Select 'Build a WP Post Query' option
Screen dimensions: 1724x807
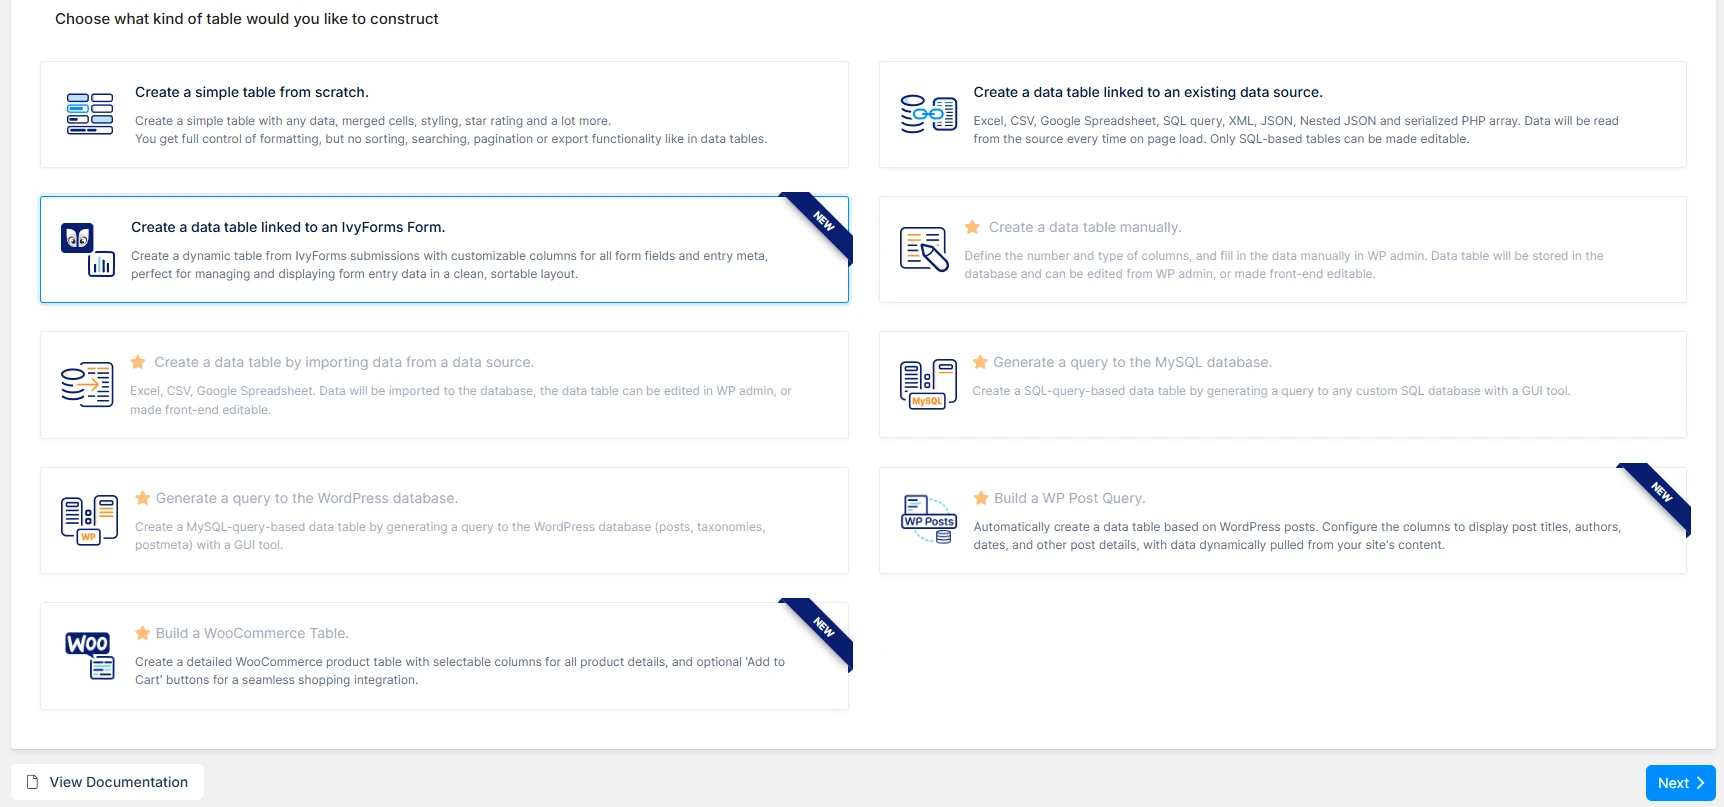point(1069,498)
